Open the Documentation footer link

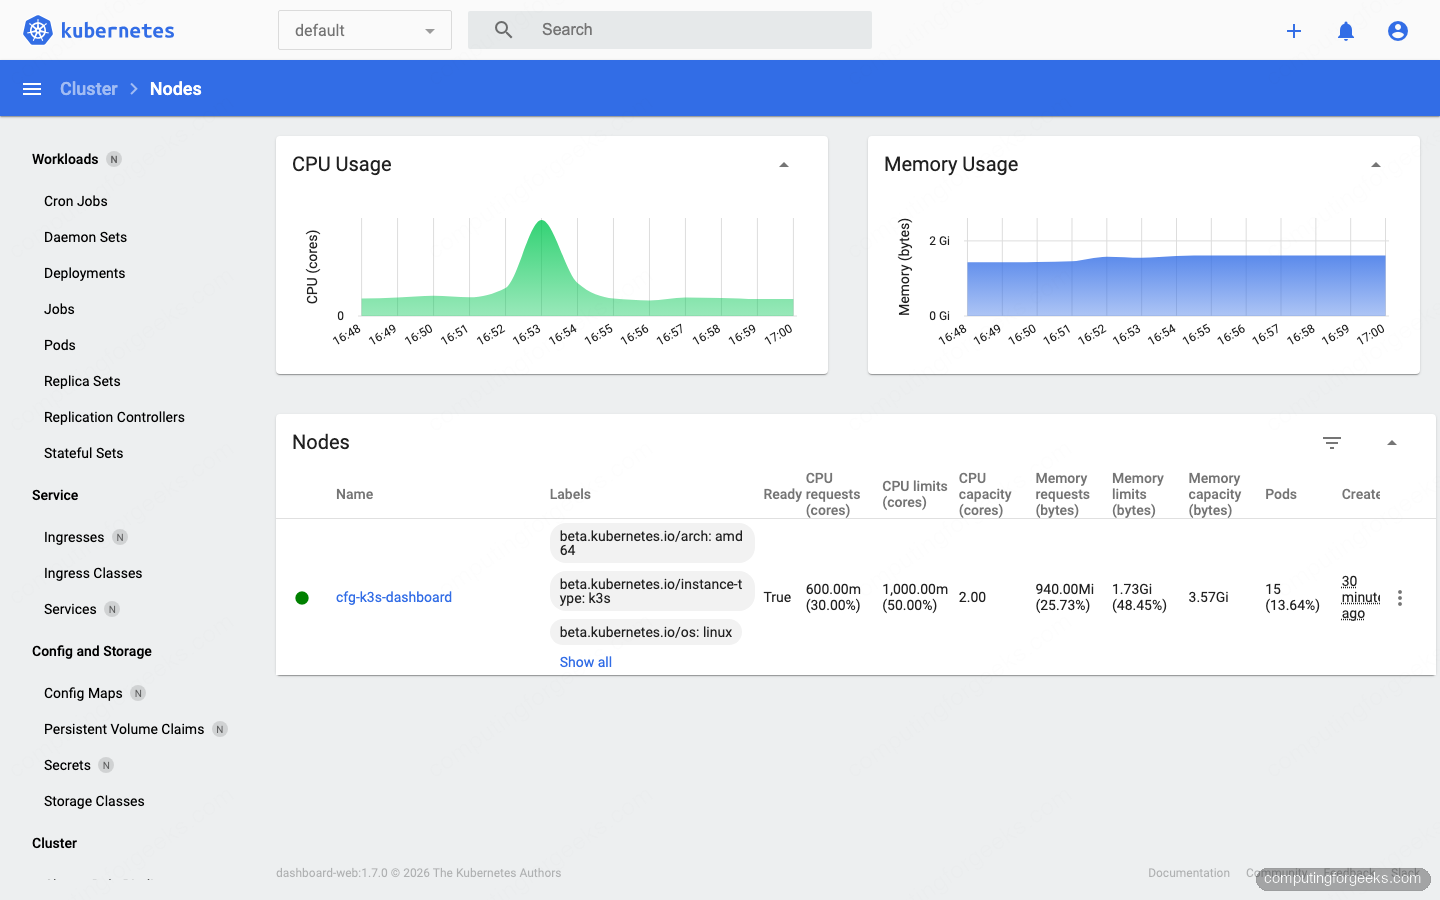(1189, 872)
